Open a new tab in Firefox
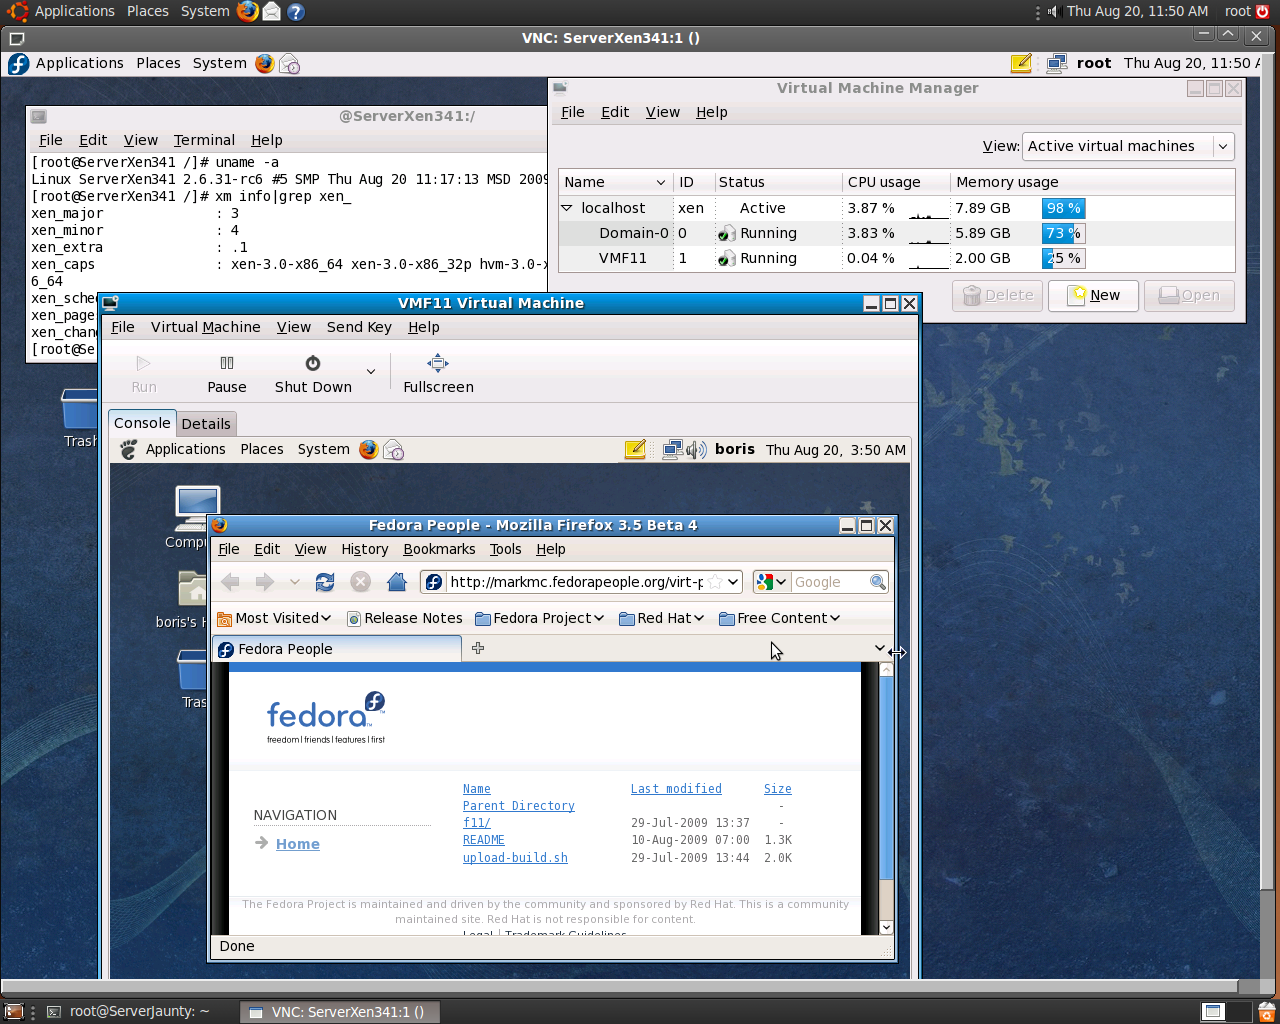This screenshot has height=1024, width=1280. tap(478, 648)
